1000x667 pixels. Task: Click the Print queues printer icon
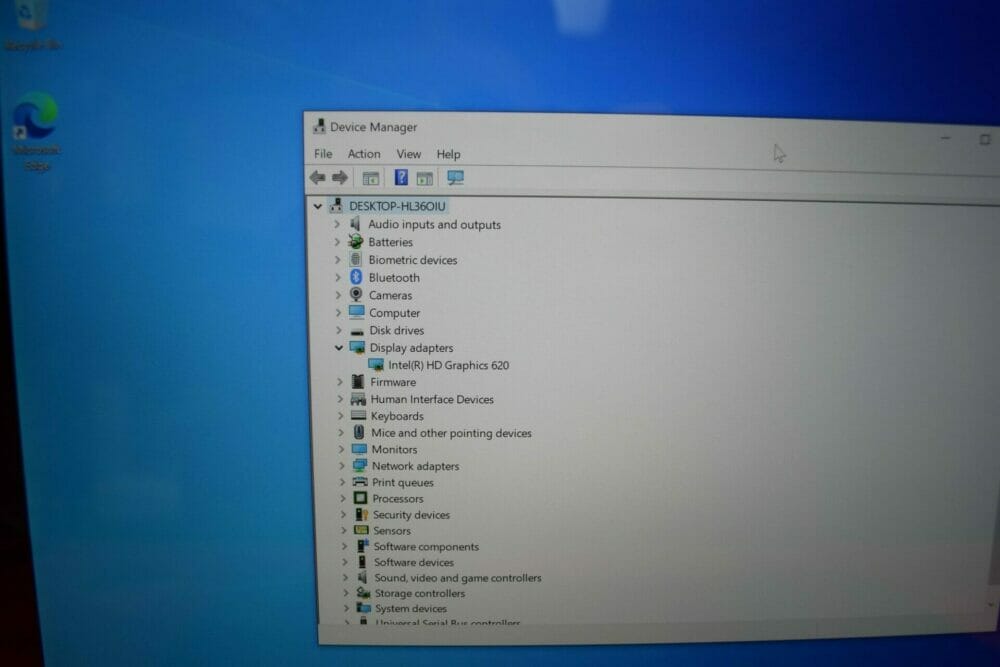[x=360, y=482]
